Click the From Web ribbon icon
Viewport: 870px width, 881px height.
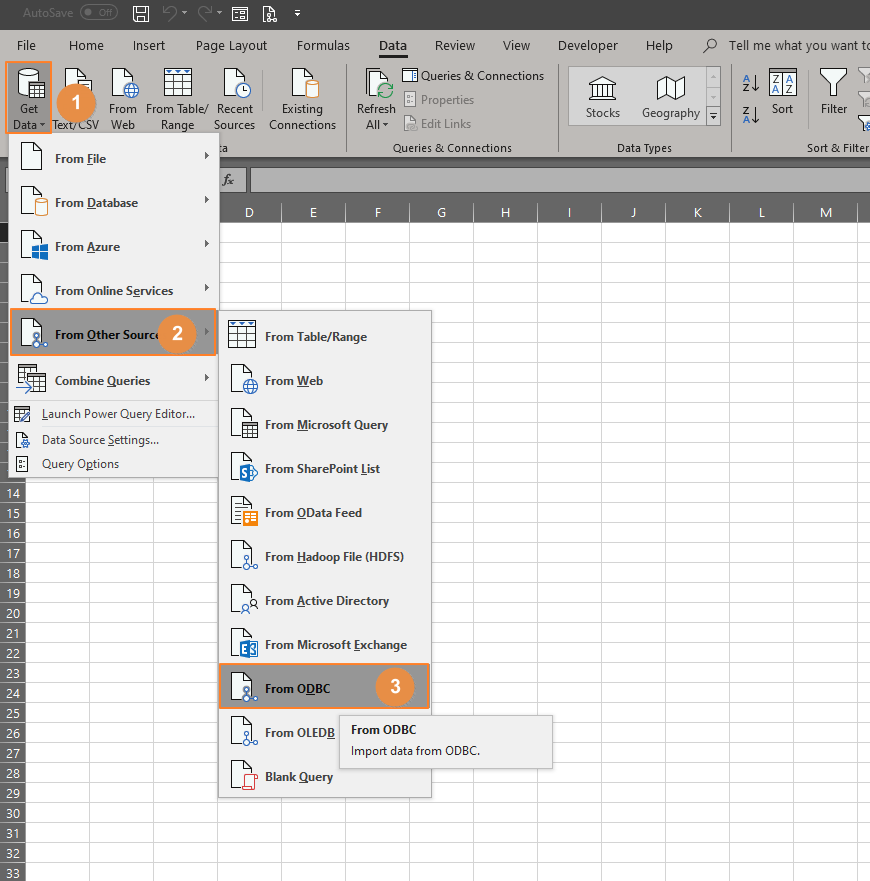point(123,99)
